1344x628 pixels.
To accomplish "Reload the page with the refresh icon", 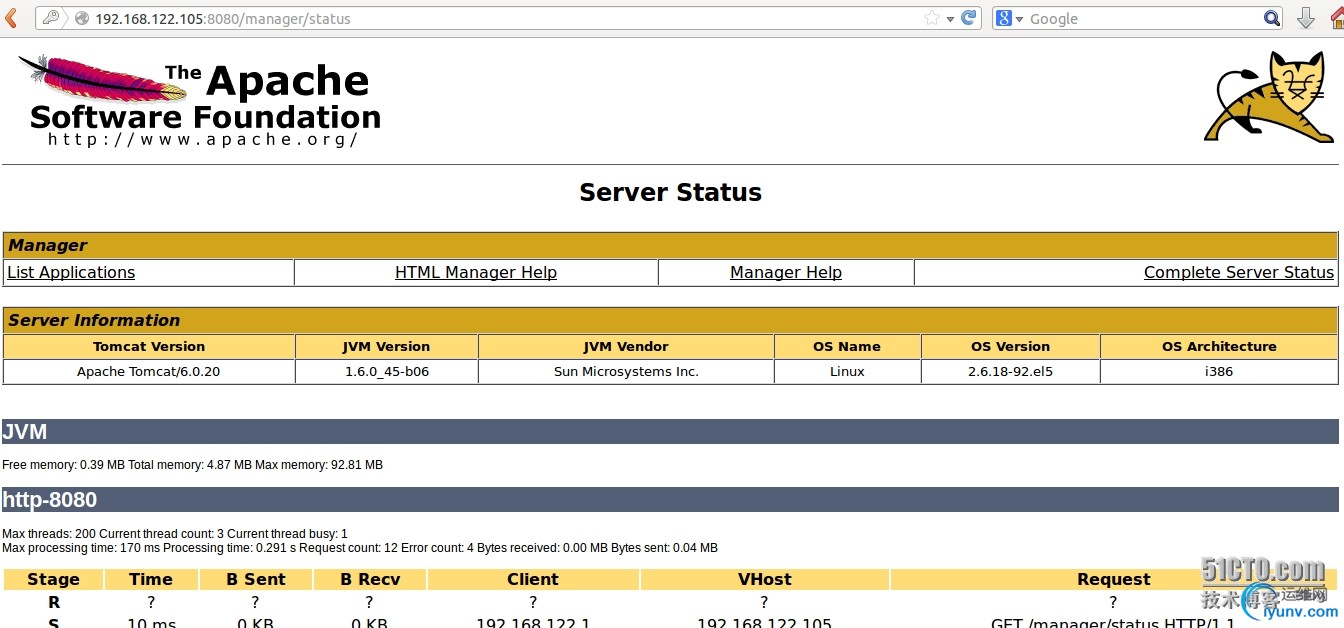I will coord(968,18).
